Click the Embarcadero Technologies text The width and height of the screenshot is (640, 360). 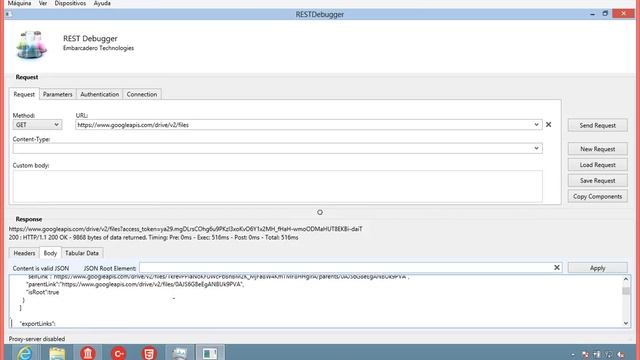click(98, 48)
